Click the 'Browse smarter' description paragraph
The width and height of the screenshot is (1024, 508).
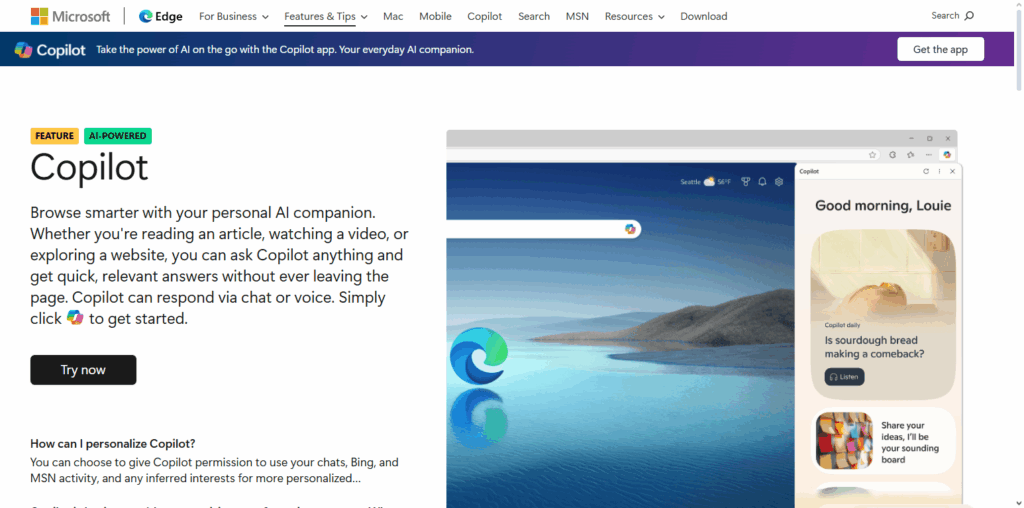[x=219, y=266]
